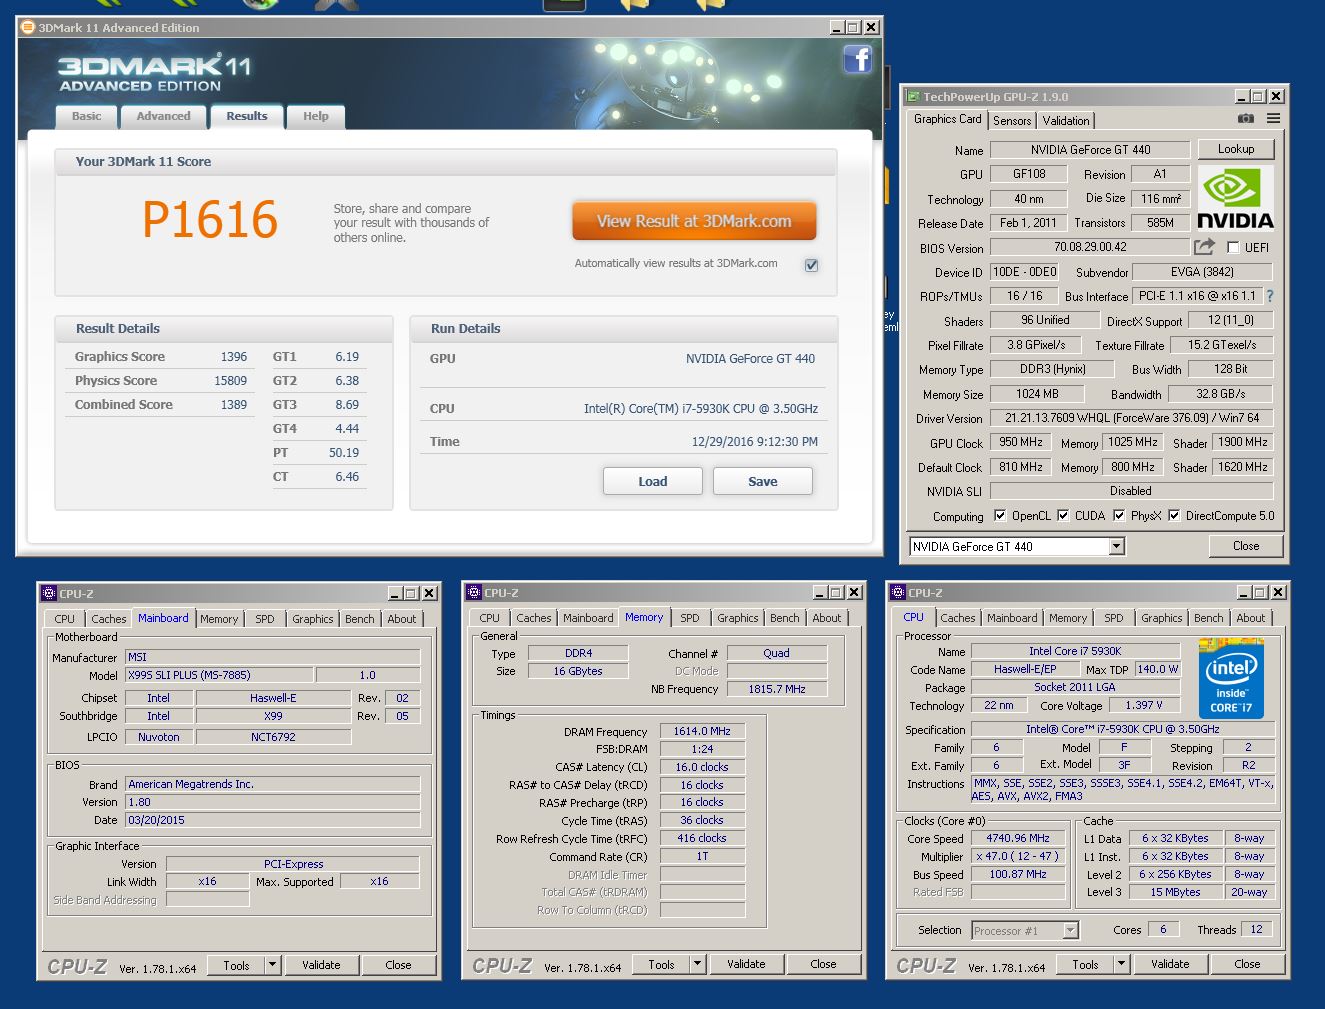Toggle the UEFI checkbox in GPU-Z
Viewport: 1325px width, 1009px height.
point(1233,247)
